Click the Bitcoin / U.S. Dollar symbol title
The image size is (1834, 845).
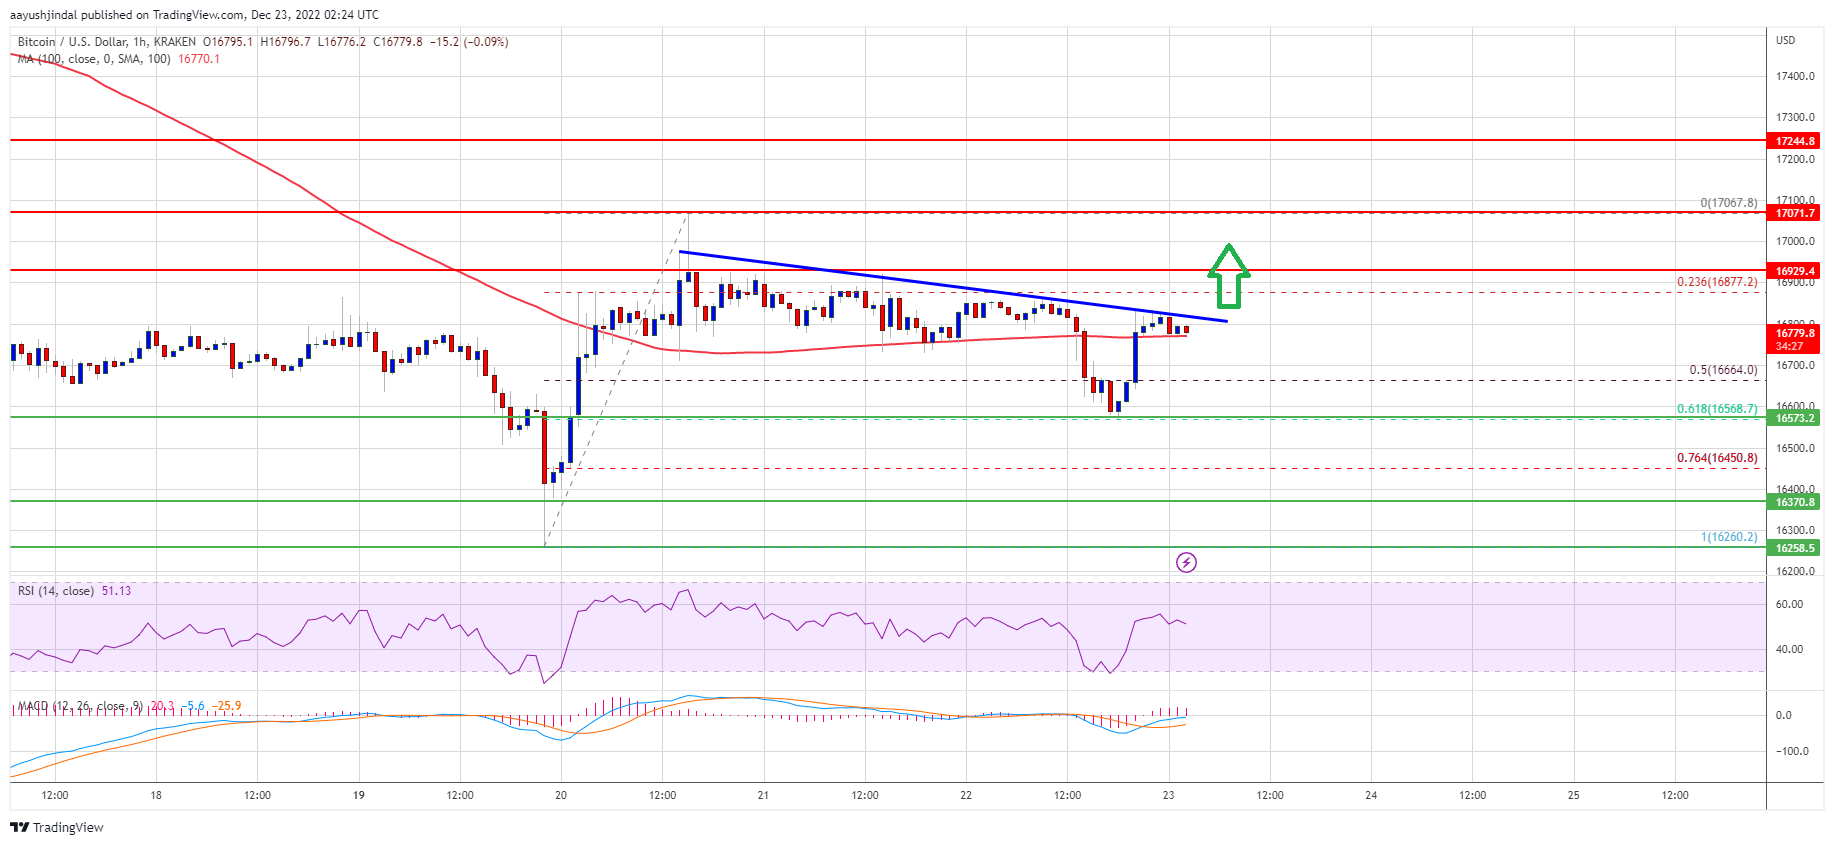coord(72,42)
